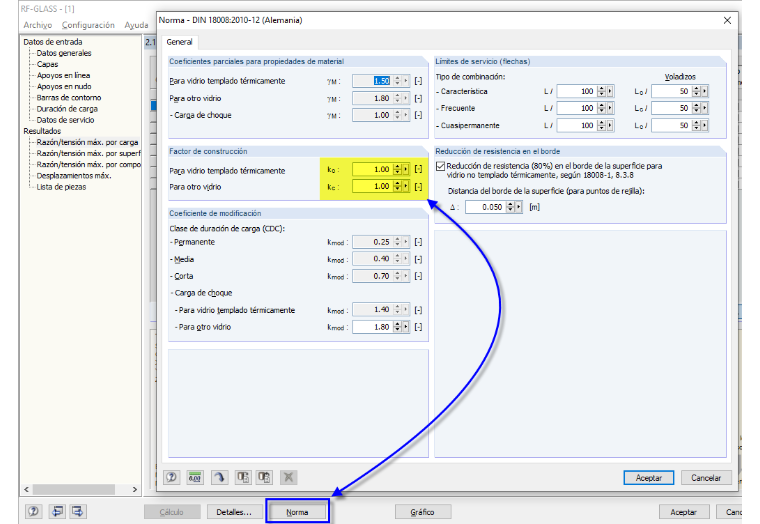Open the Ayuda menu
This screenshot has width=760, height=524.
coord(136,25)
